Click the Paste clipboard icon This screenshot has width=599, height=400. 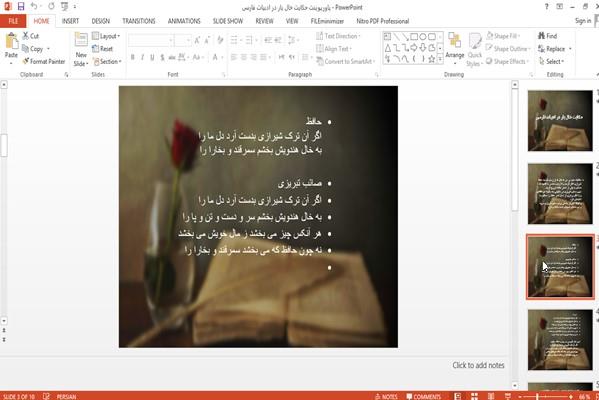coord(11,42)
